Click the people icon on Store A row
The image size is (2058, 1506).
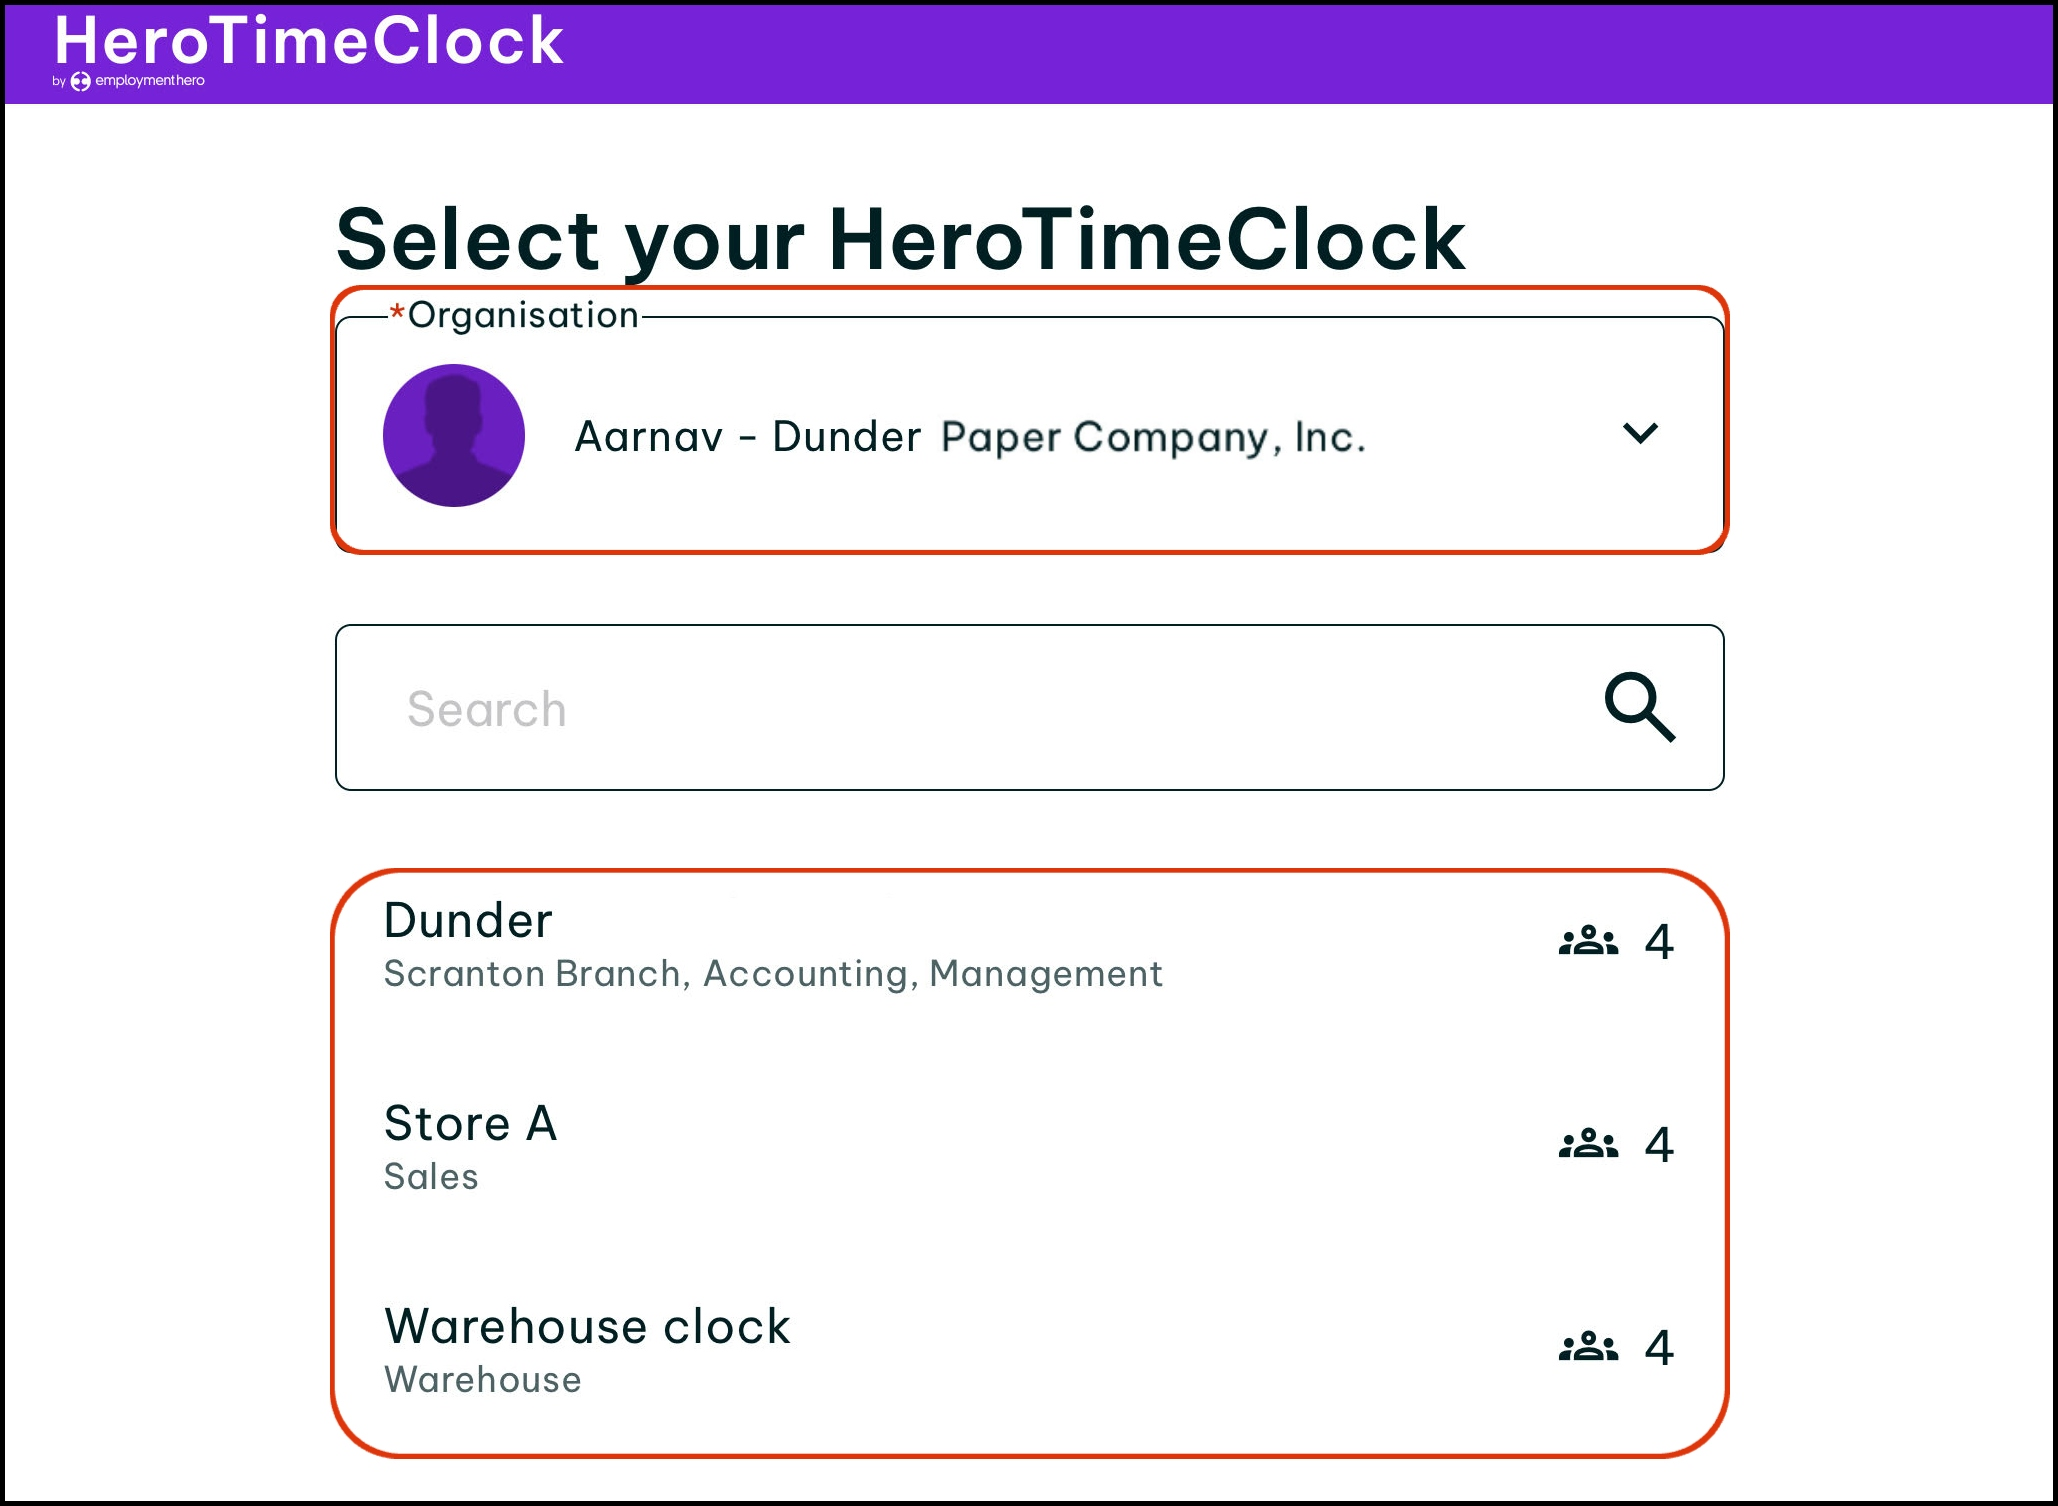(x=1588, y=1144)
